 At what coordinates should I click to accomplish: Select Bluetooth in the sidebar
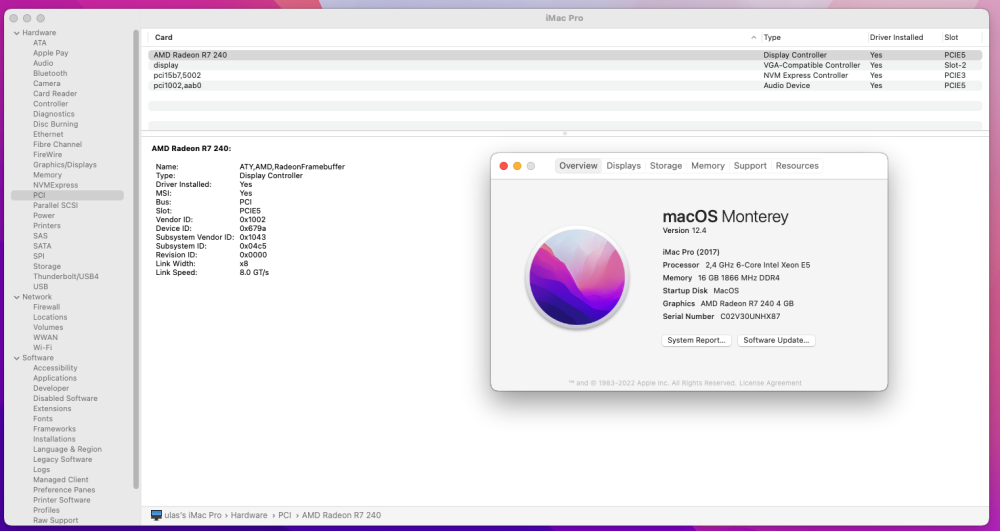pyautogui.click(x=50, y=73)
